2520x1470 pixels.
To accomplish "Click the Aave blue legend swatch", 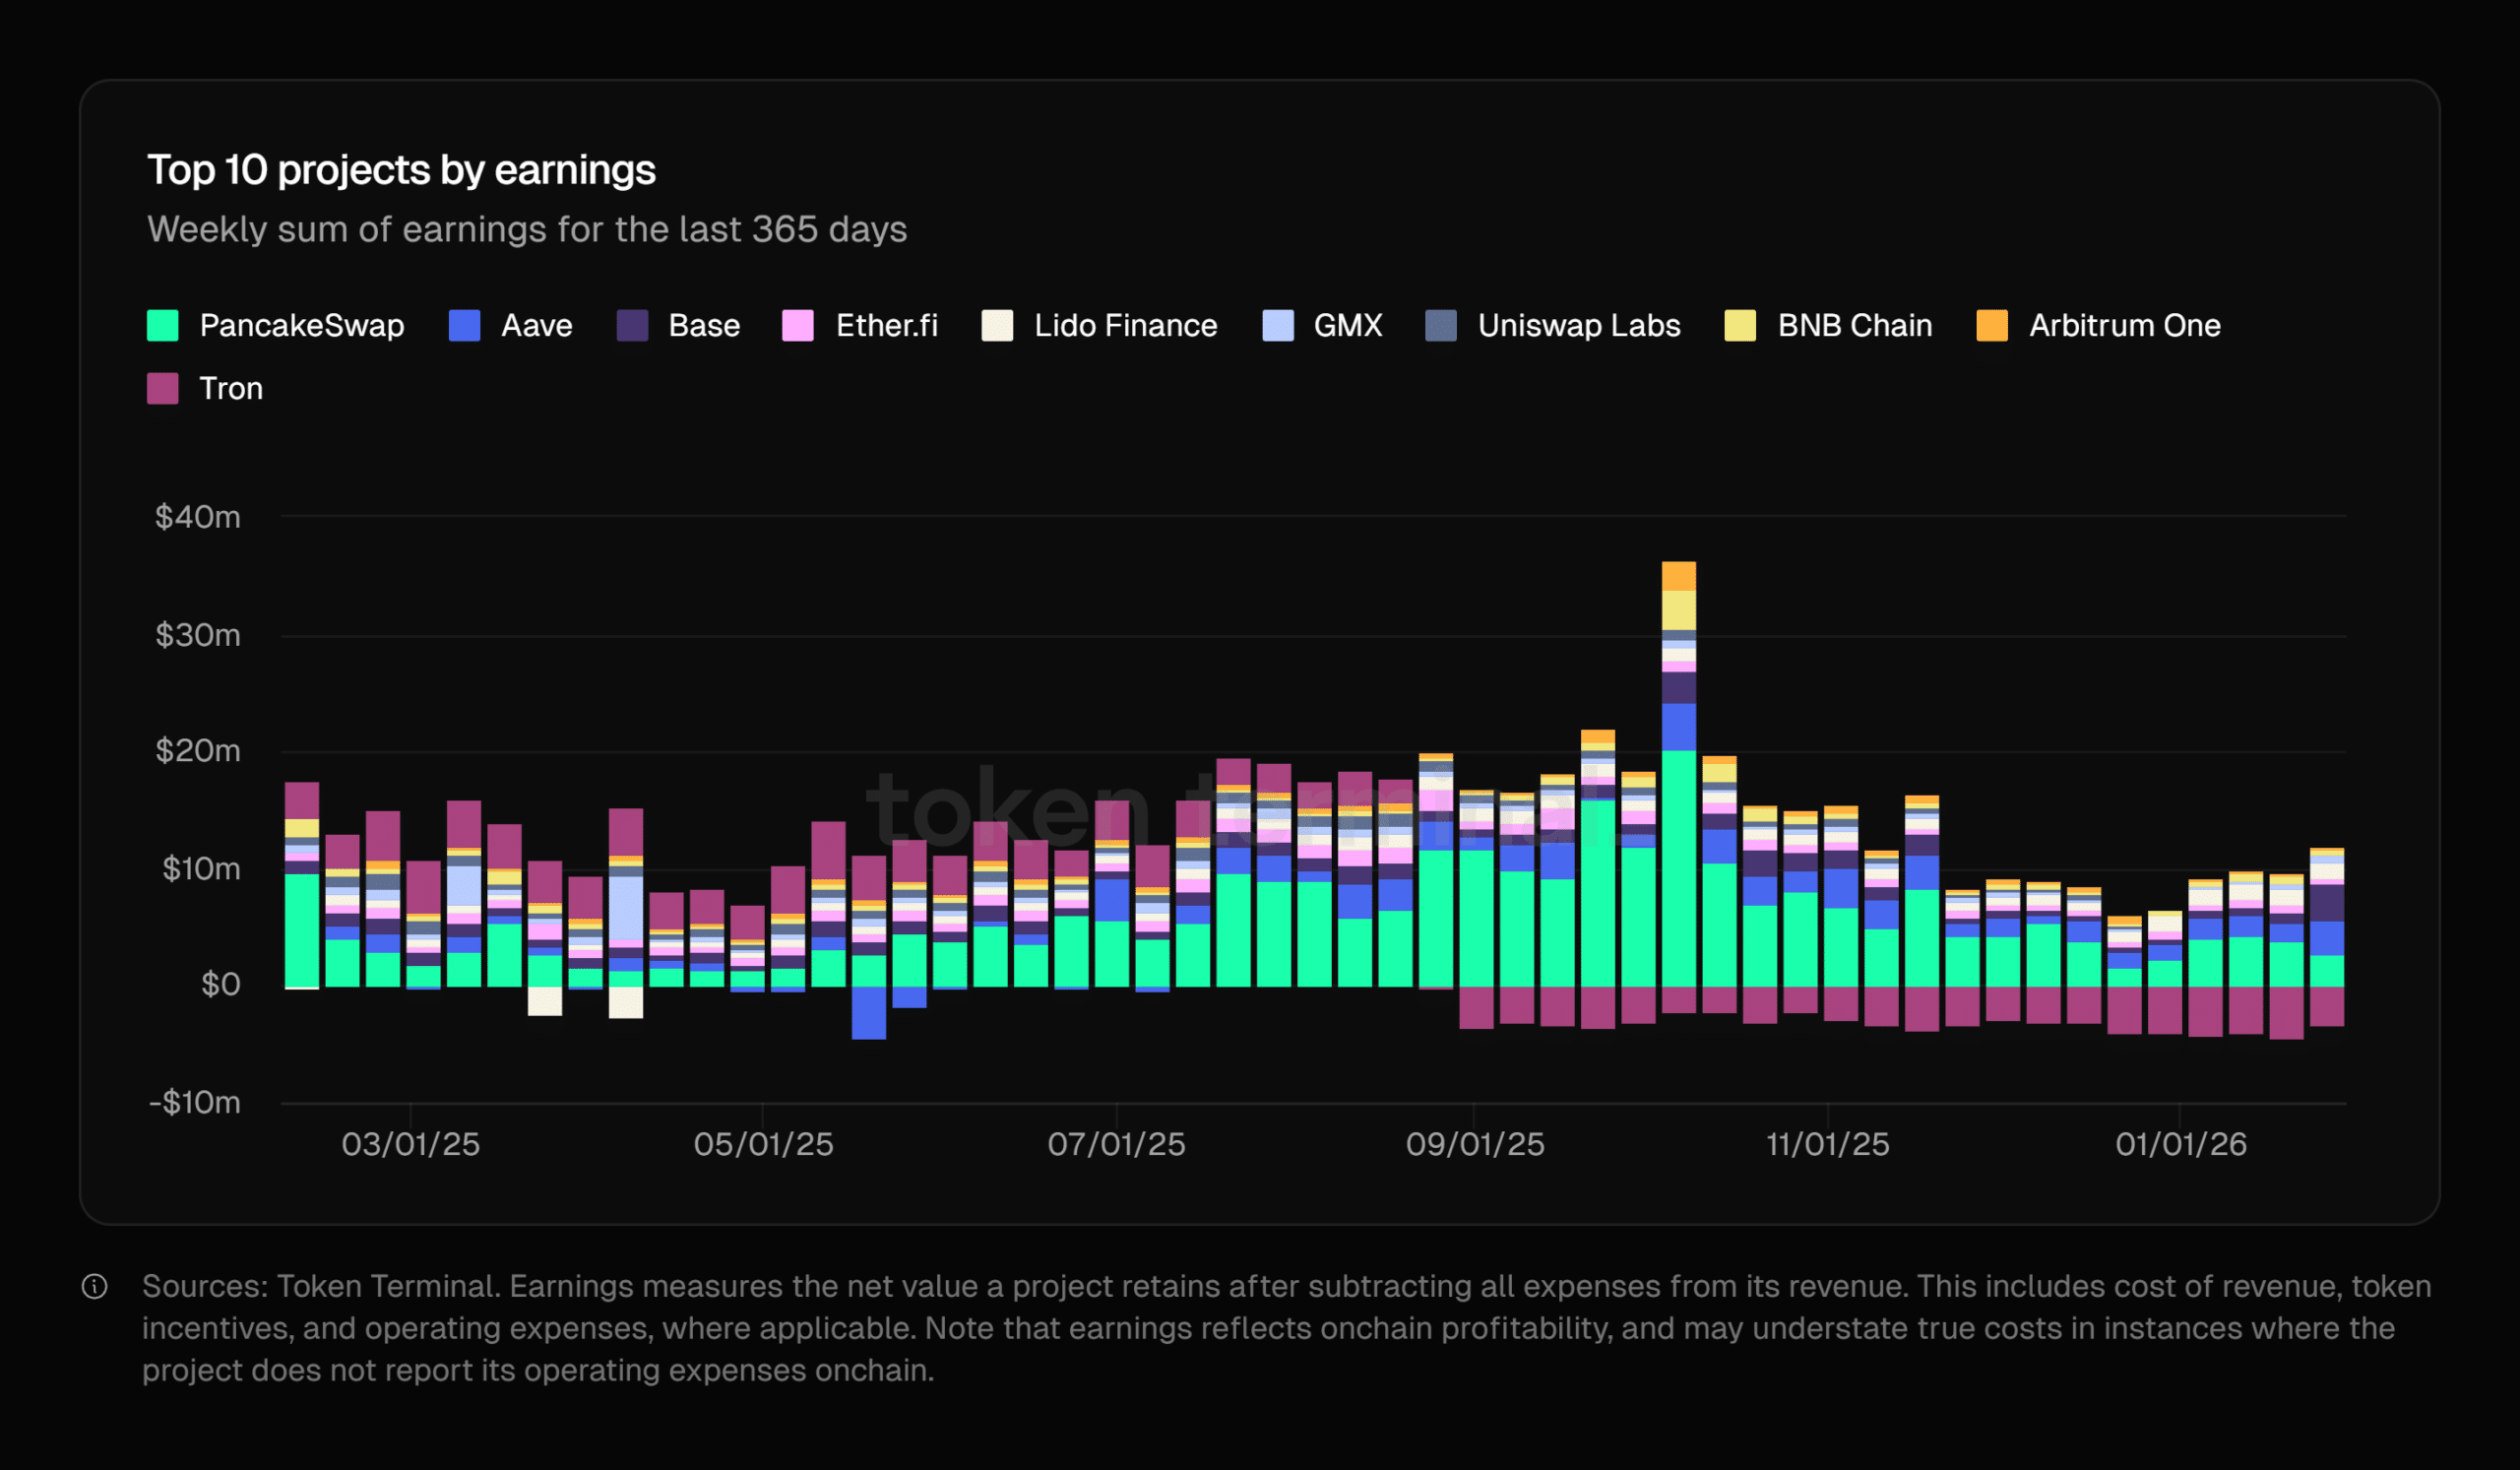I will pos(464,325).
